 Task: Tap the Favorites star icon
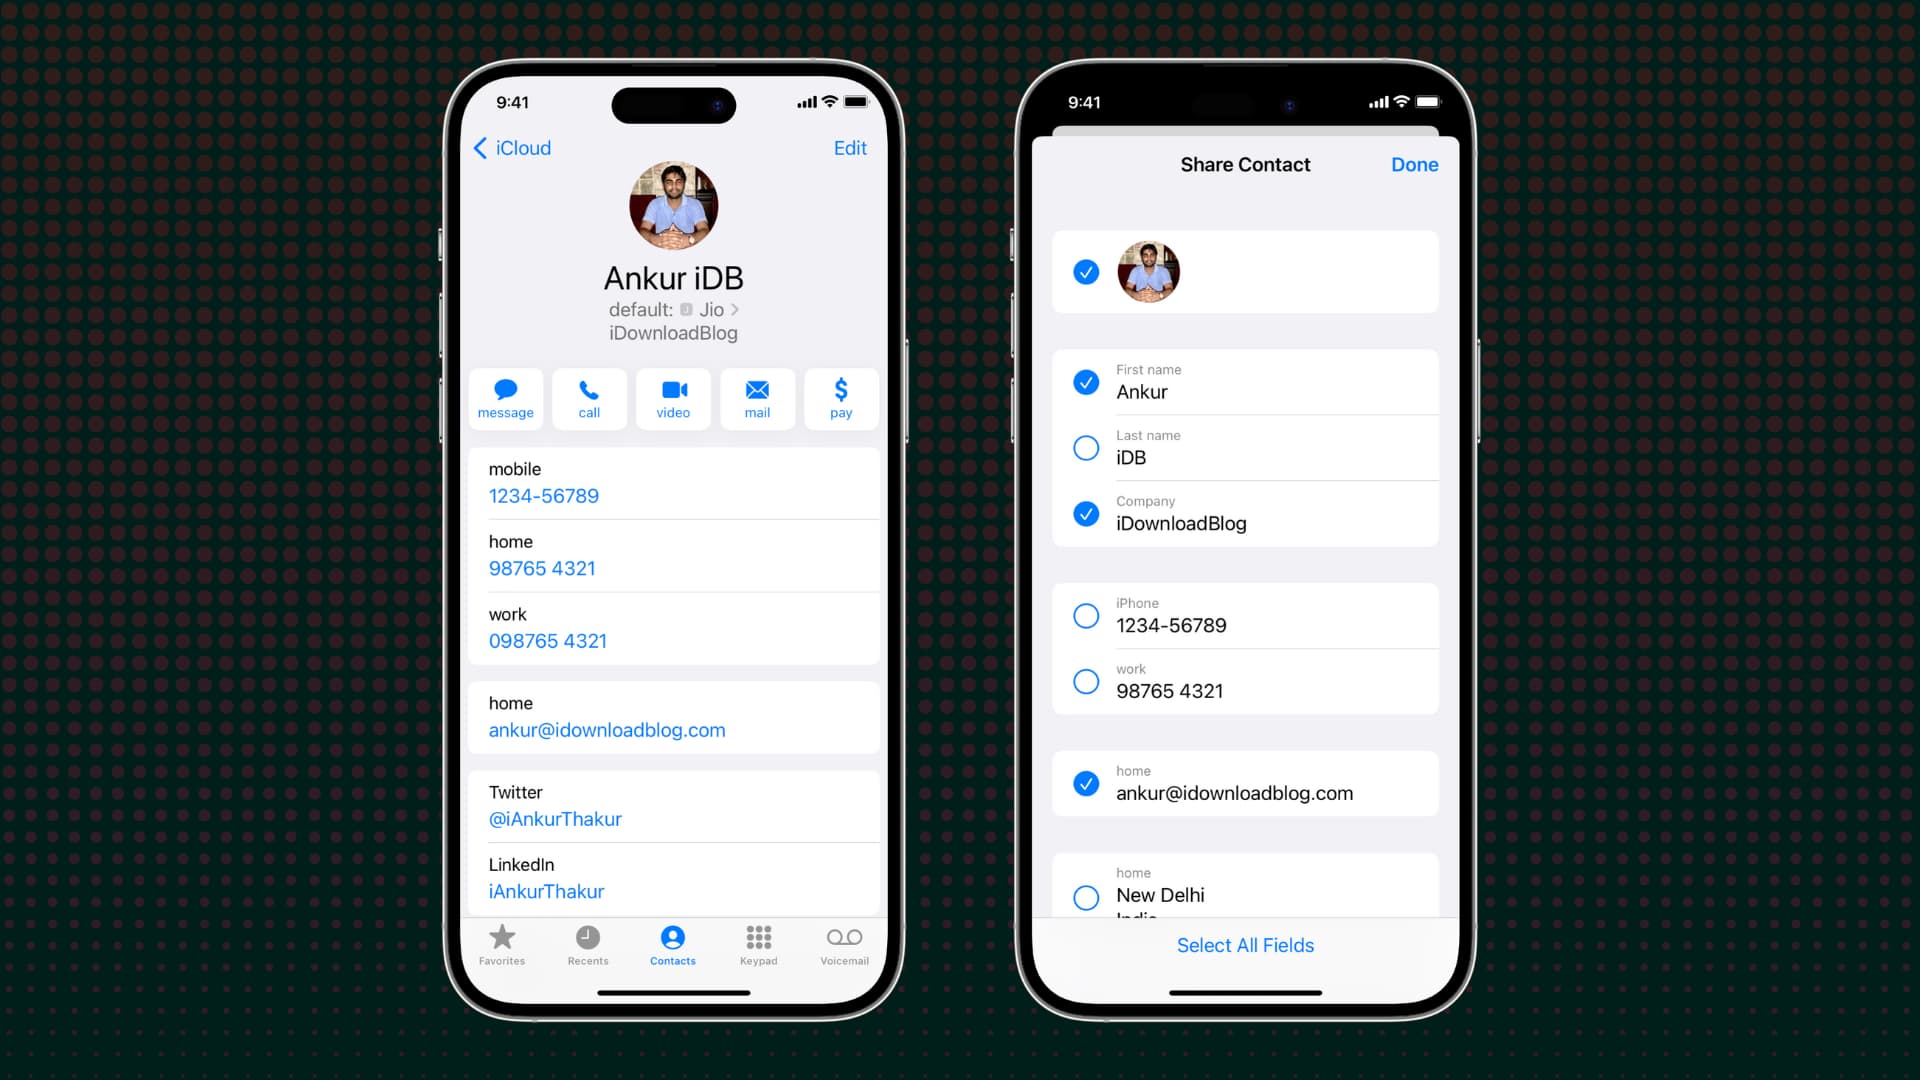click(502, 939)
